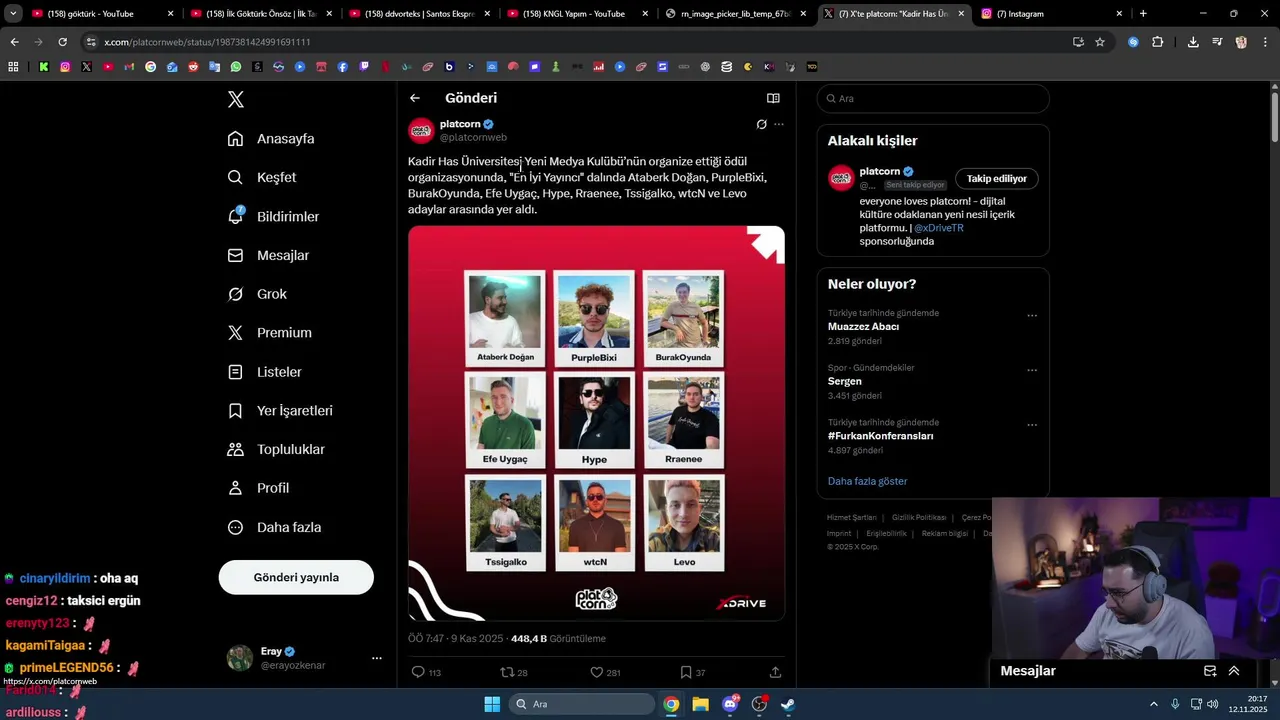Image resolution: width=1280 pixels, height=720 pixels.
Task: Show hidden system tray icons chevron
Action: pyautogui.click(x=1153, y=704)
